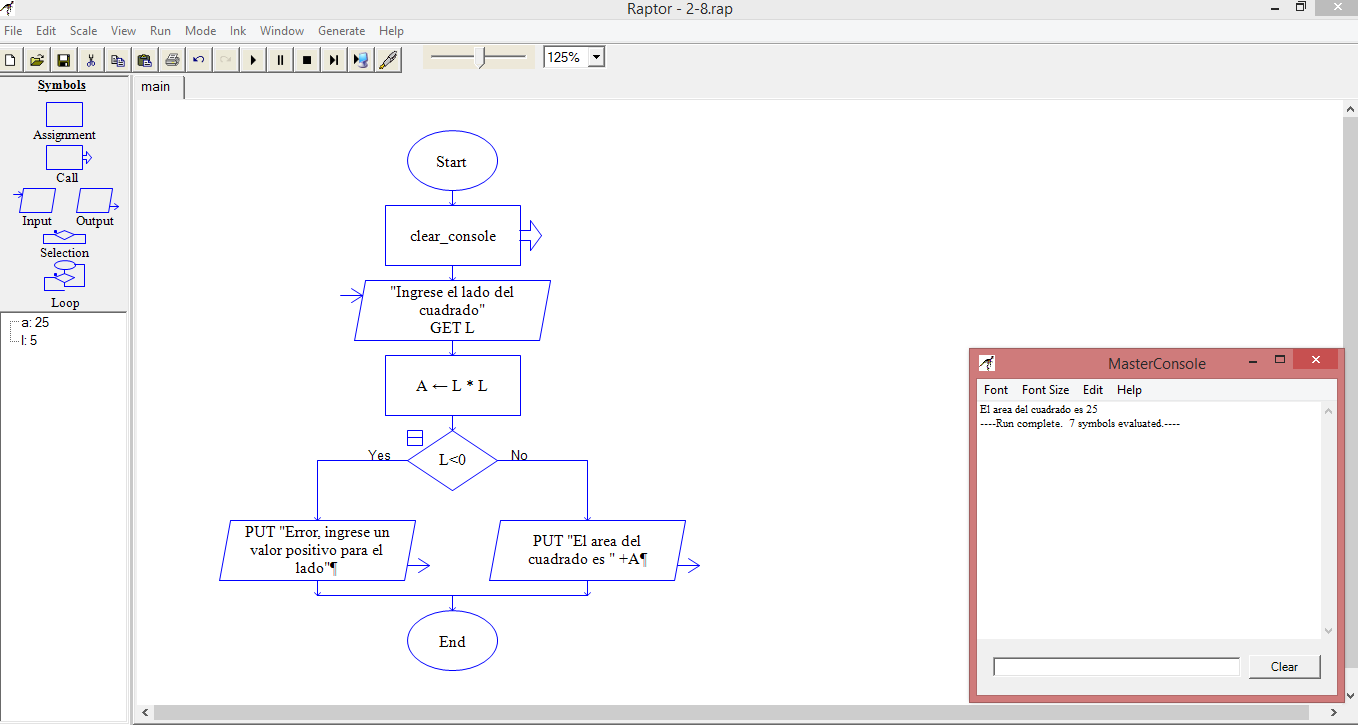The height and width of the screenshot is (725, 1358).
Task: Open Font menu in MasterConsole
Action: tap(996, 390)
